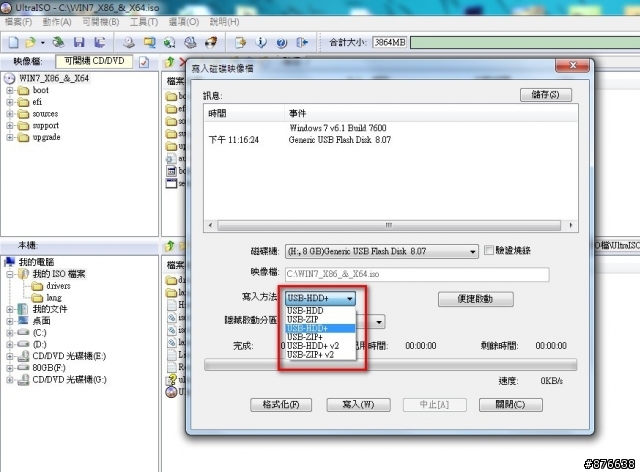This screenshot has width=640, height=472.
Task: Click the write progress bar
Action: tap(391, 365)
